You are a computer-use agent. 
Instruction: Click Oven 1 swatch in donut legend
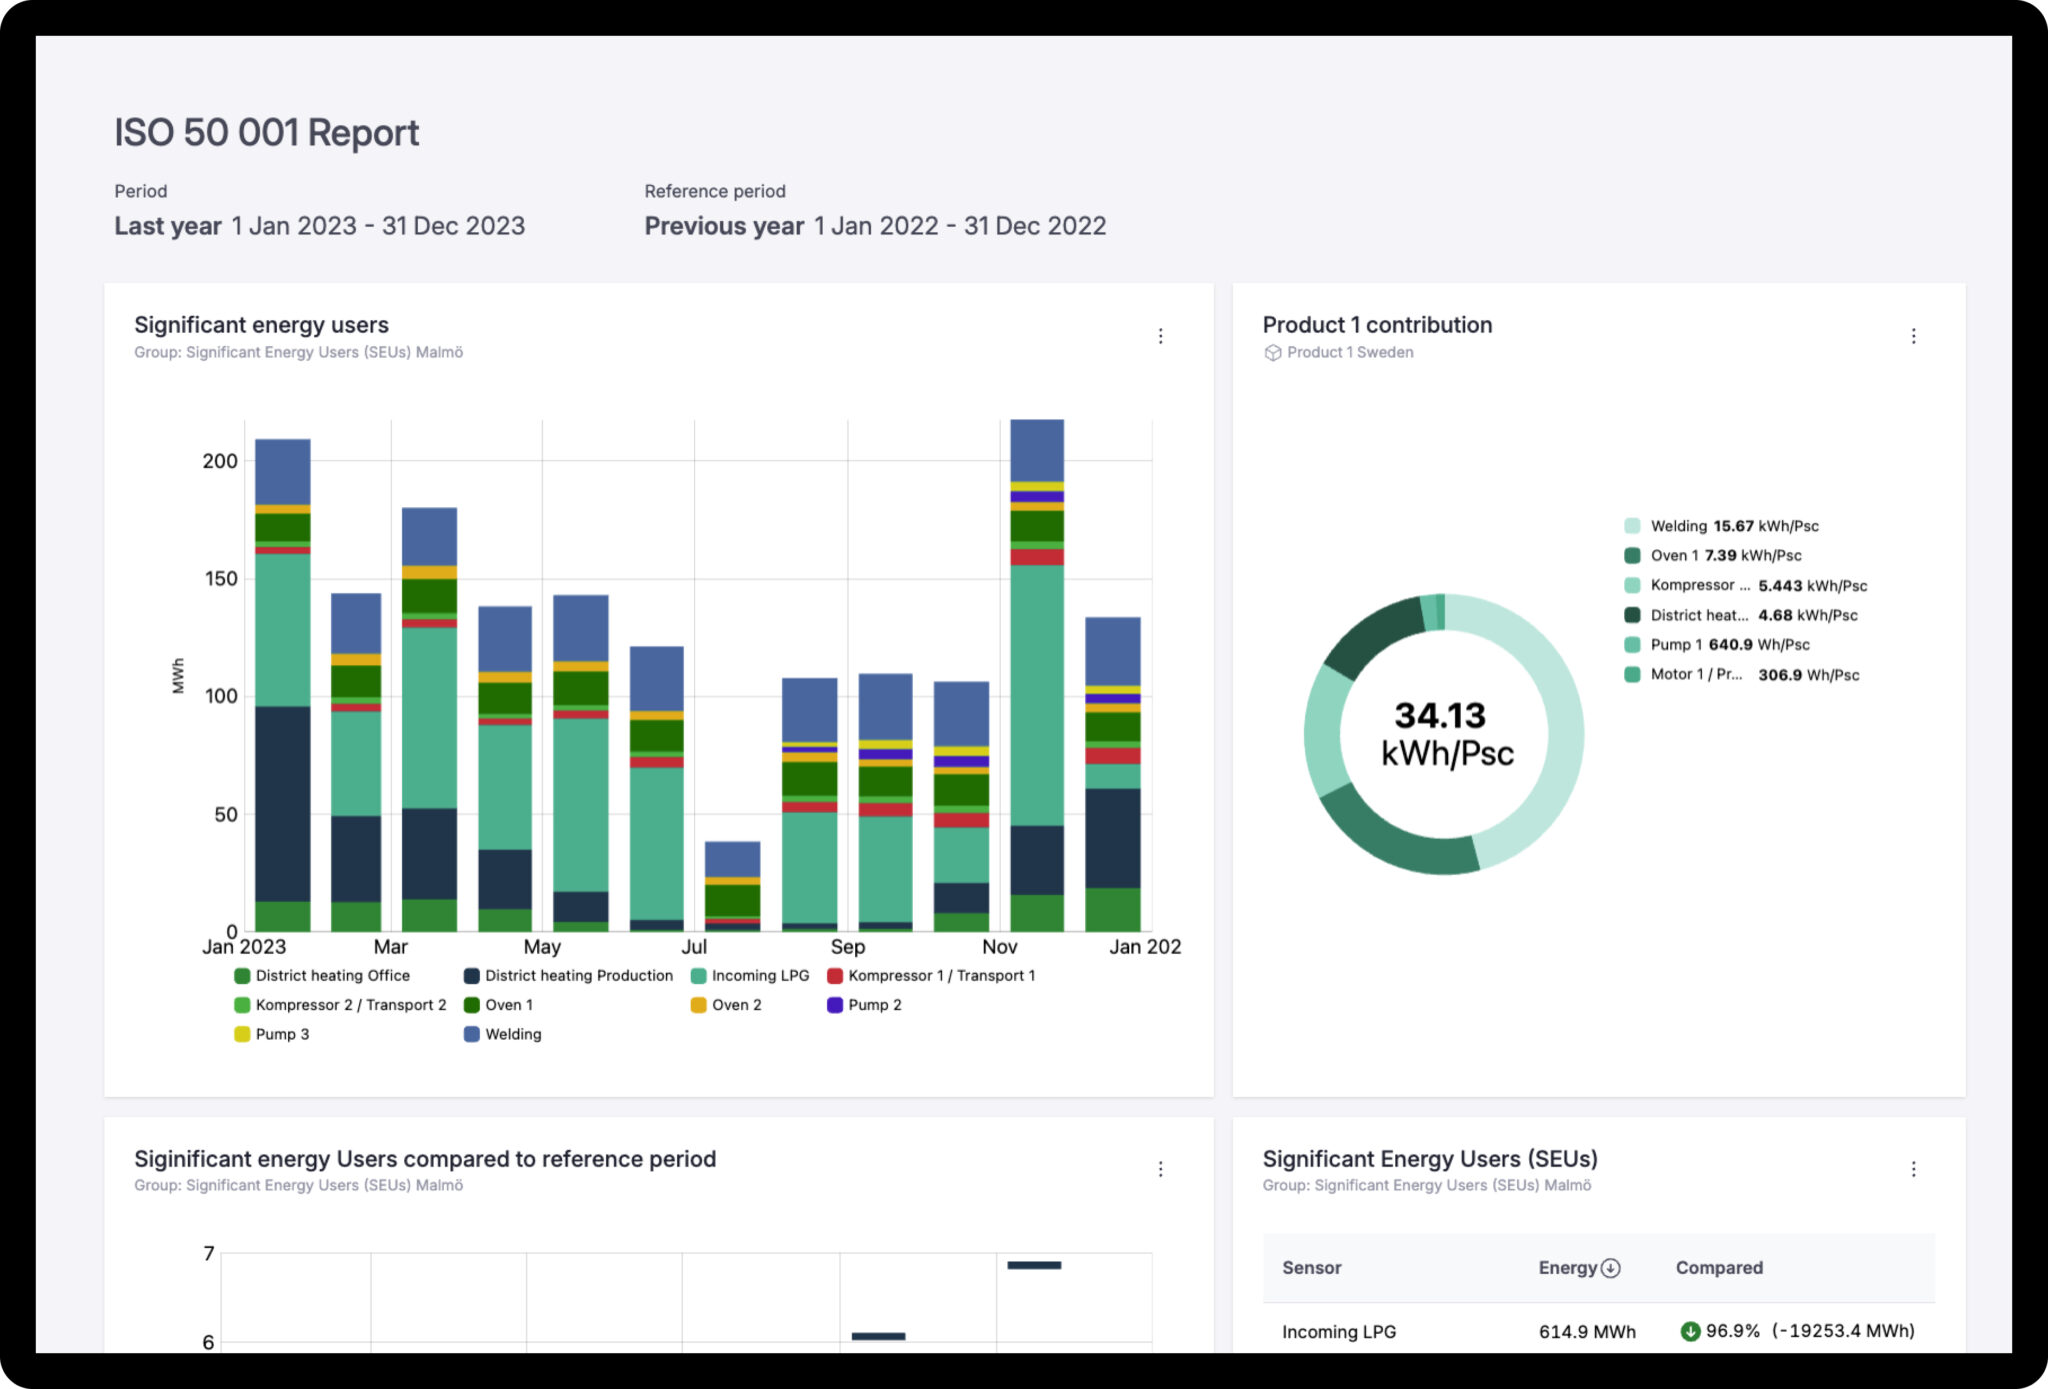[1632, 556]
